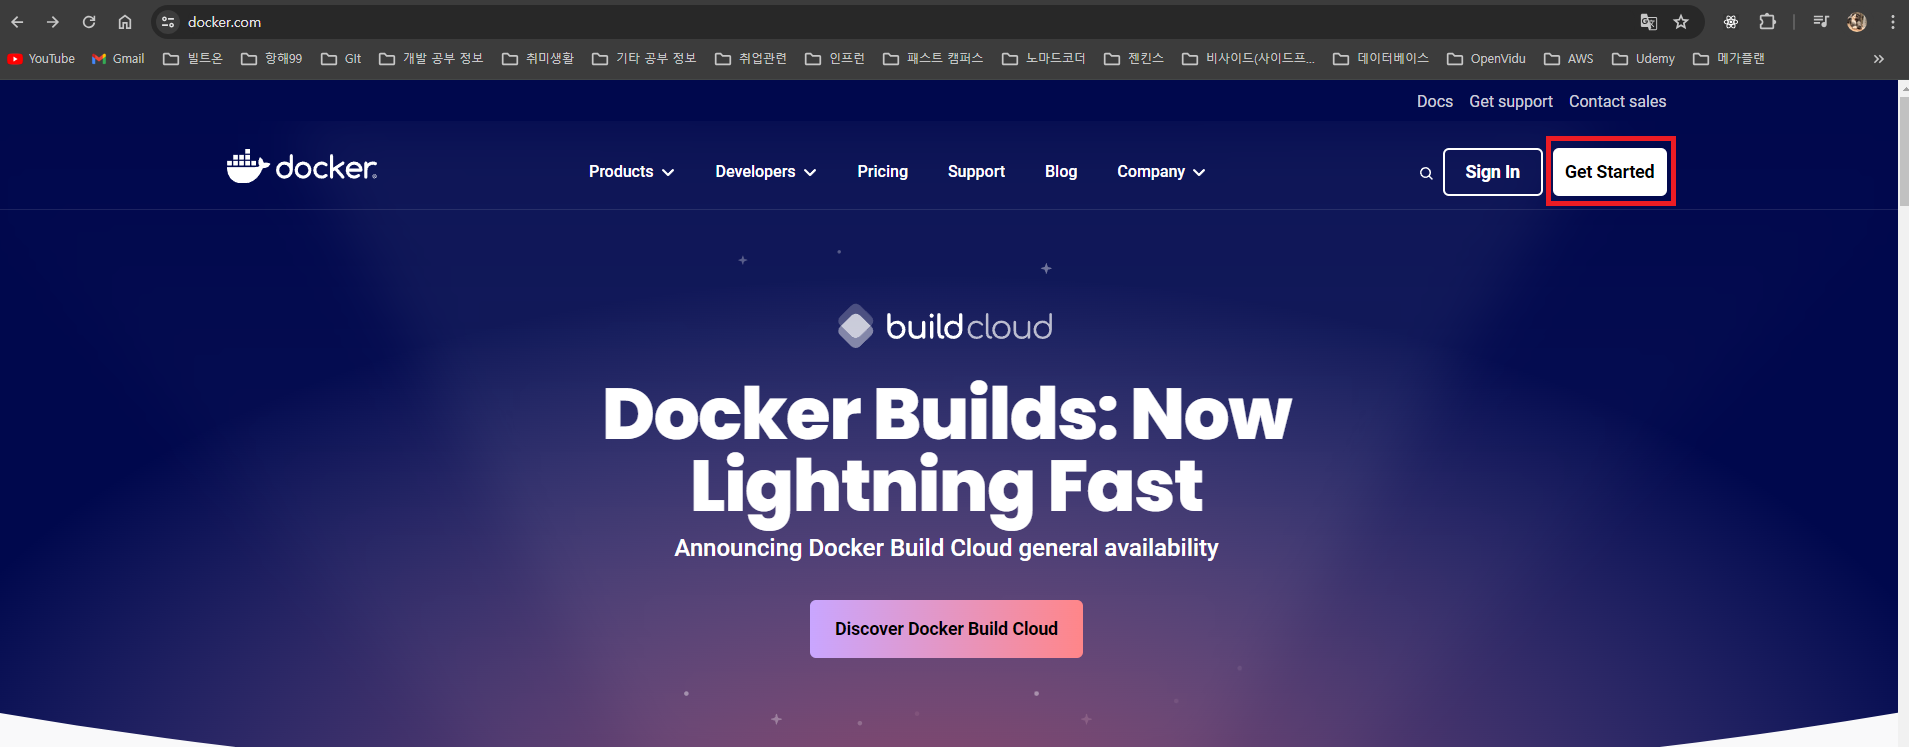Open the Chrome profile avatar
Image resolution: width=1909 pixels, height=747 pixels.
coord(1857,22)
